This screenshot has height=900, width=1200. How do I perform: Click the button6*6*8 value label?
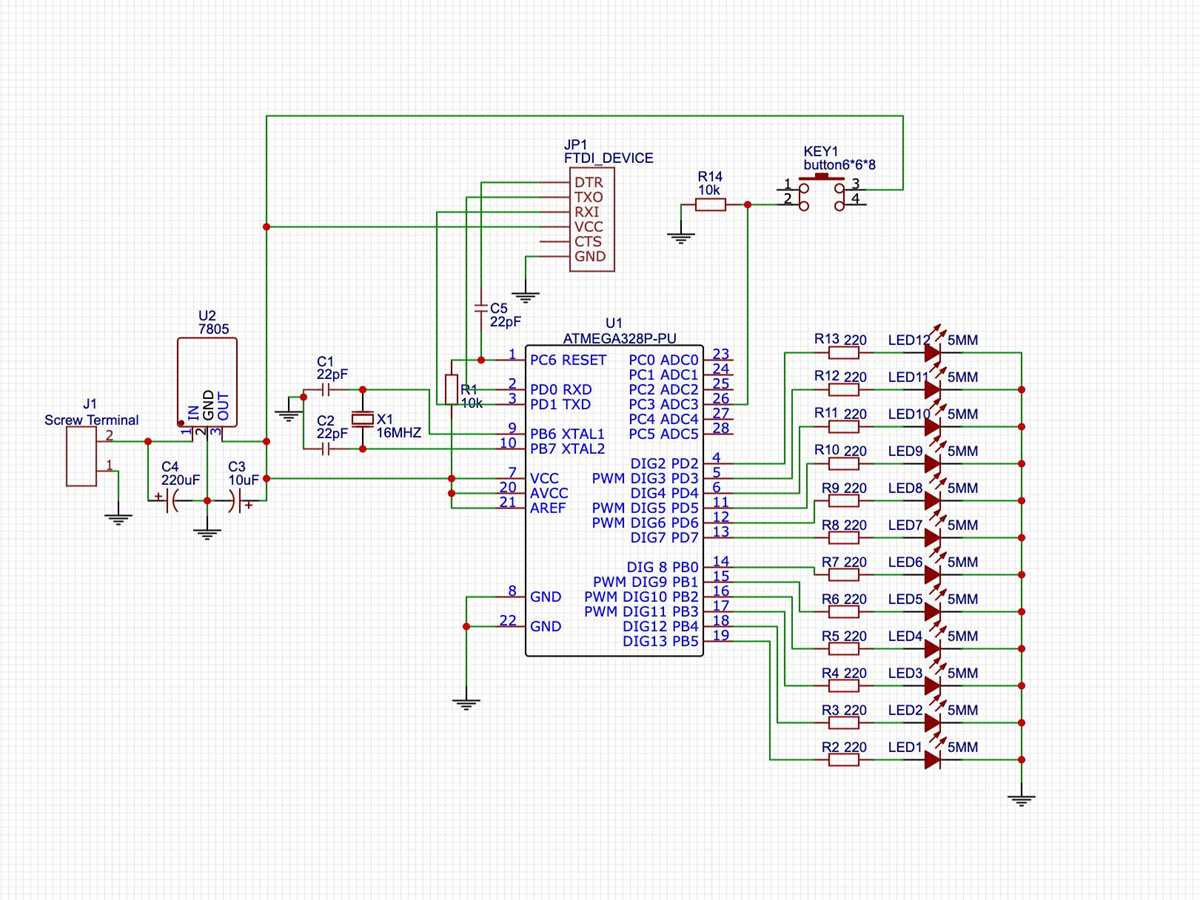[840, 164]
